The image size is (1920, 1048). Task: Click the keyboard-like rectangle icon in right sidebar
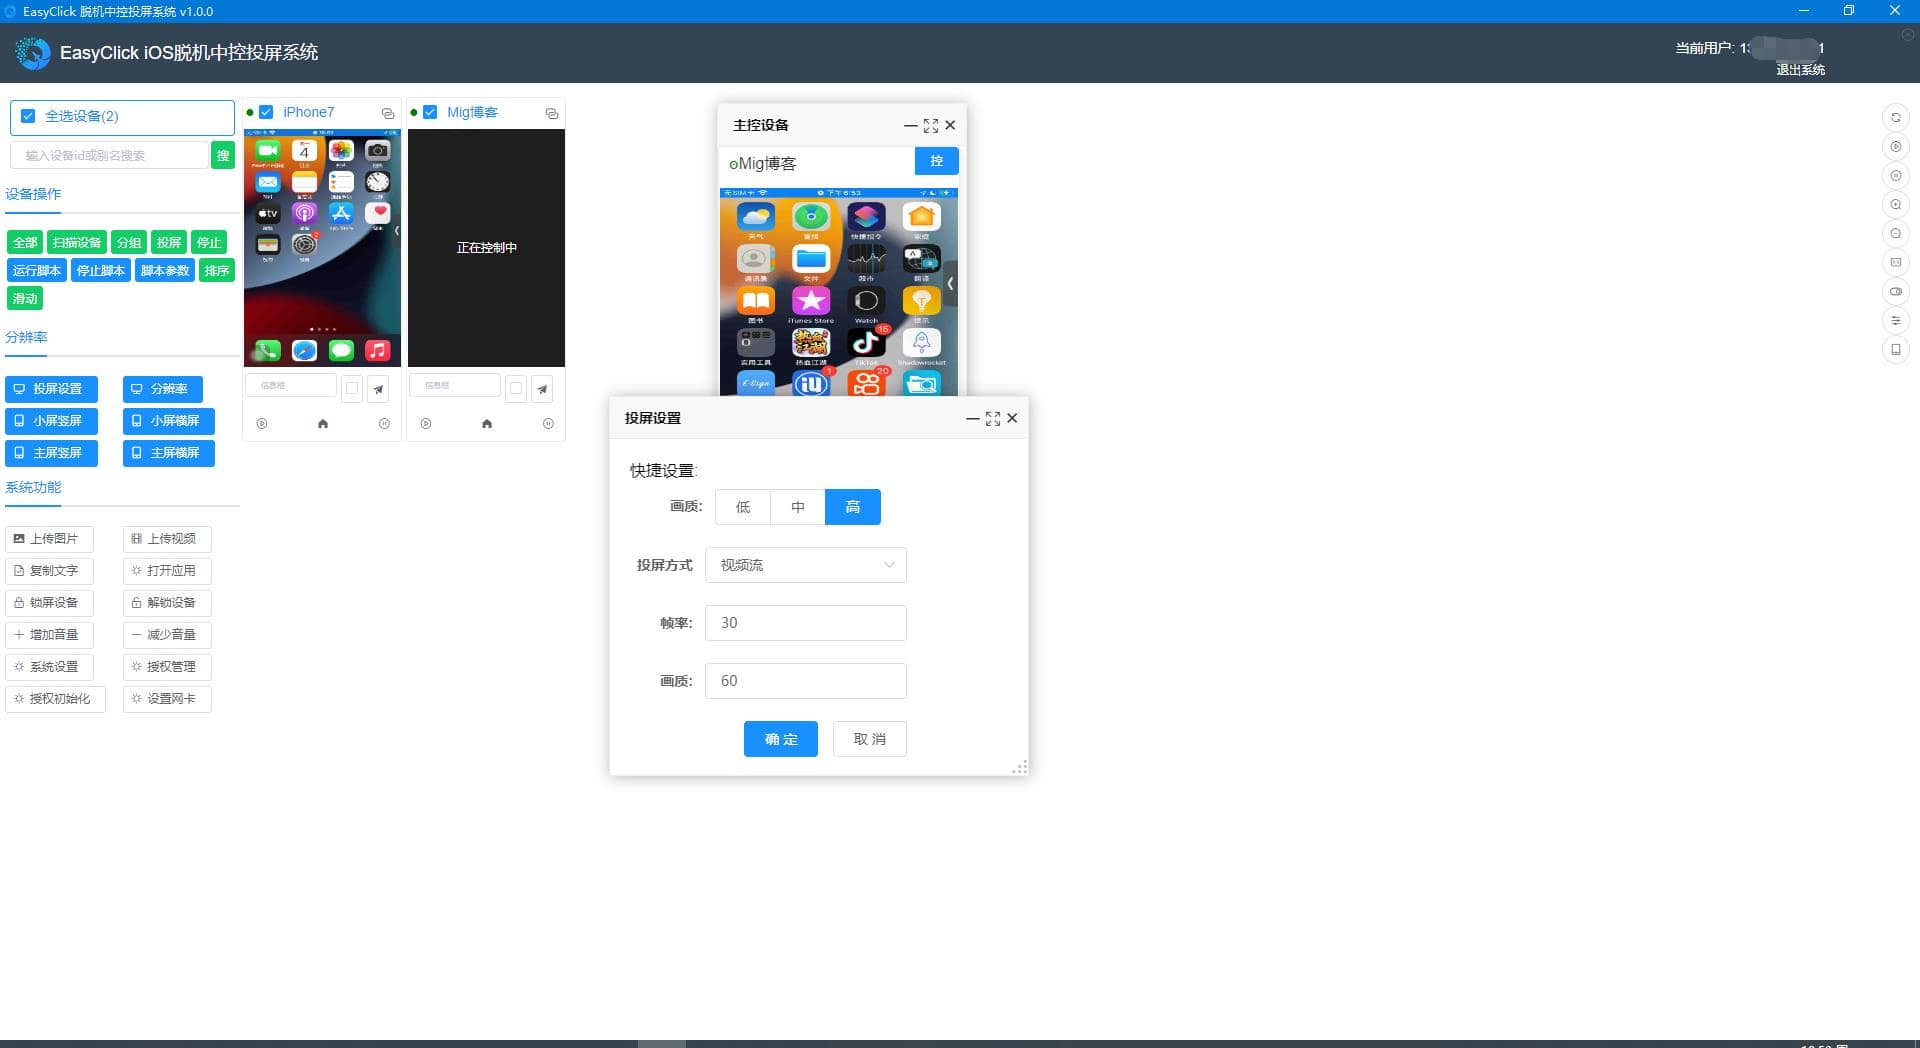[x=1895, y=263]
